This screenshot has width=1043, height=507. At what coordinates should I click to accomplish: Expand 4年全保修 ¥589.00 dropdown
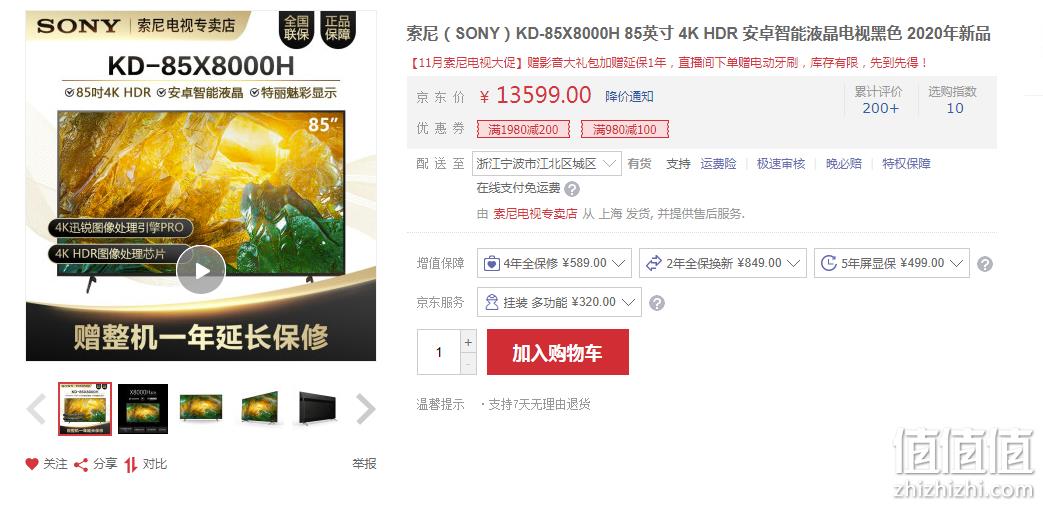554,263
